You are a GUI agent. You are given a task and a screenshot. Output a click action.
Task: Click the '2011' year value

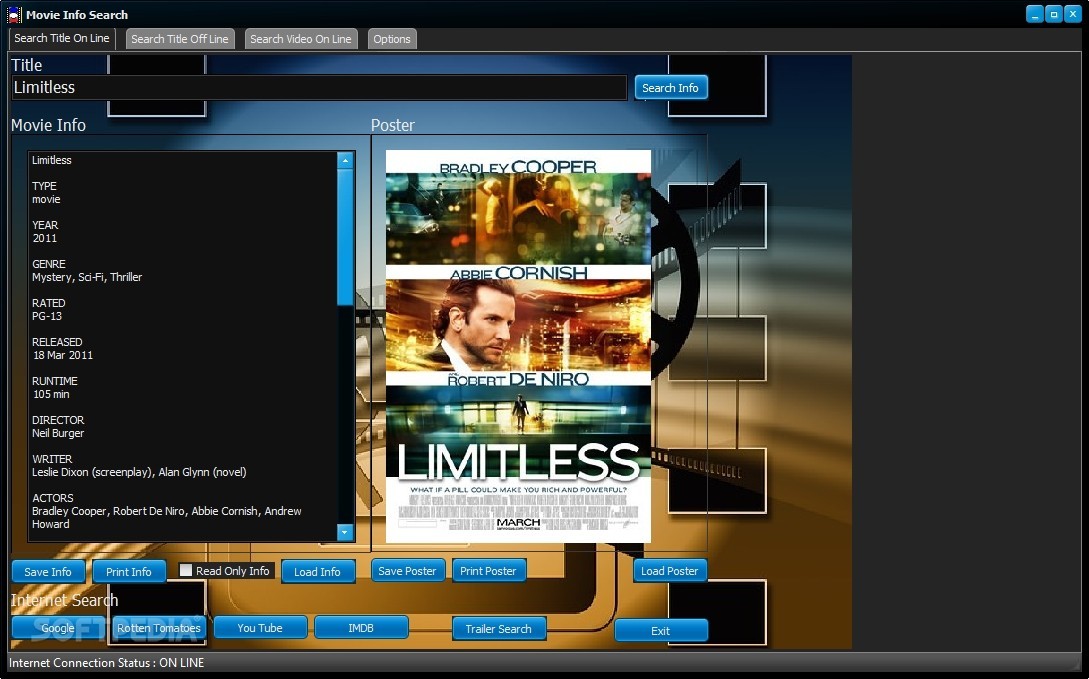[44, 238]
